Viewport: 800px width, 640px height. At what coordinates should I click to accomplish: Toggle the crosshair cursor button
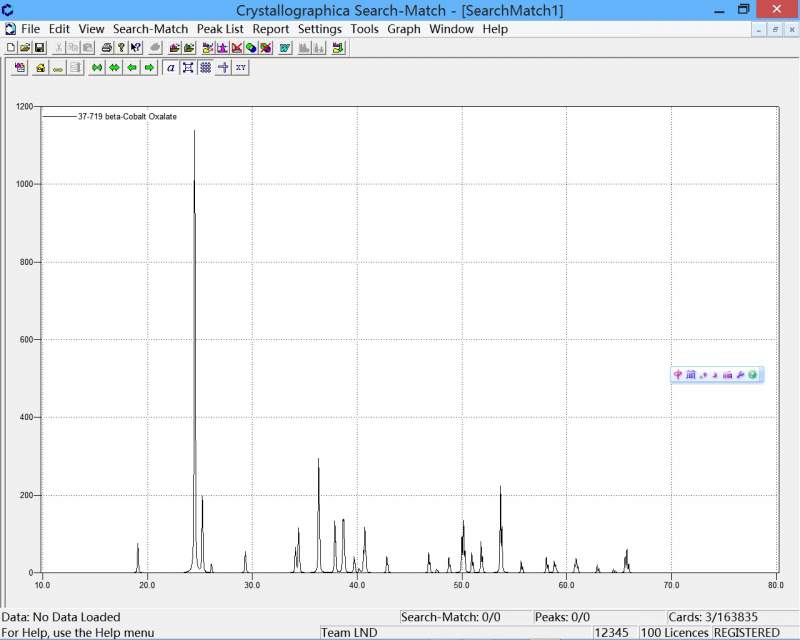tap(223, 67)
